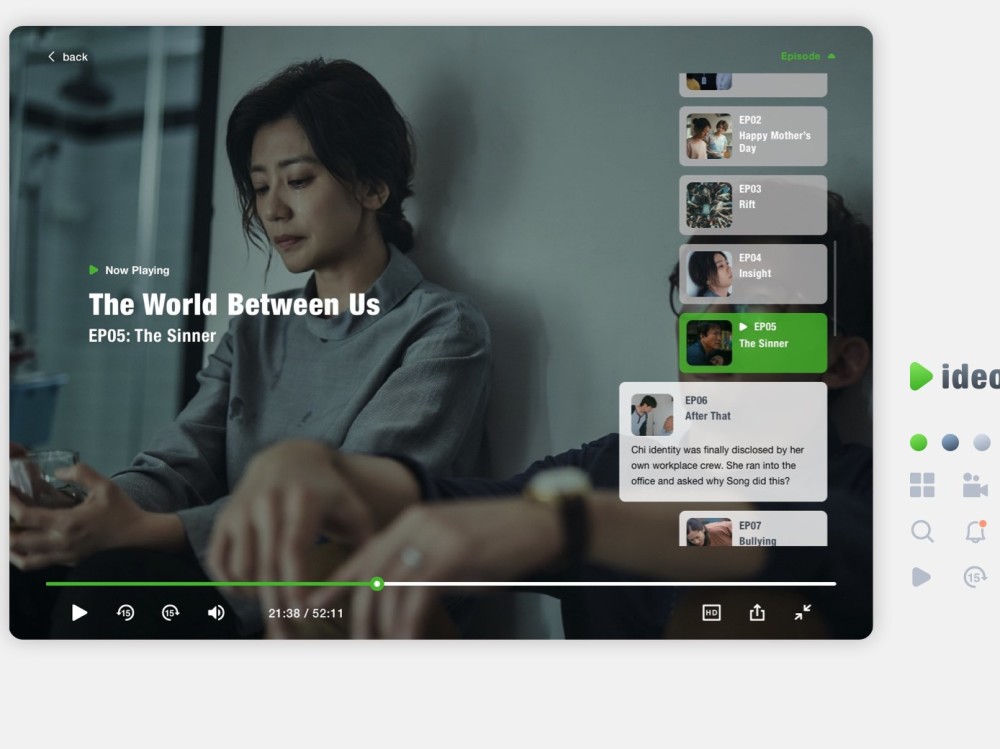Share the video via share icon
Screen dimensions: 1000x749
point(757,612)
